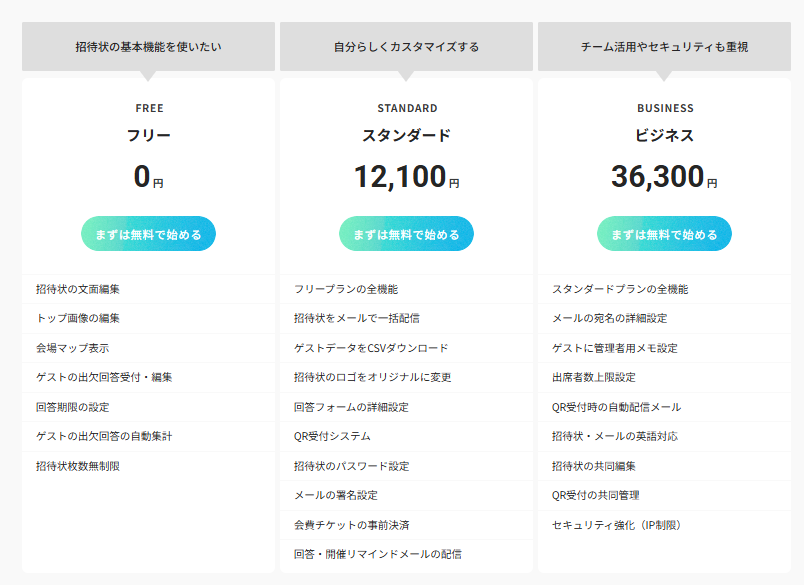The width and height of the screenshot is (804, 585).
Task: Select the 自分らしくカスタマイズする header
Action: [x=406, y=47]
